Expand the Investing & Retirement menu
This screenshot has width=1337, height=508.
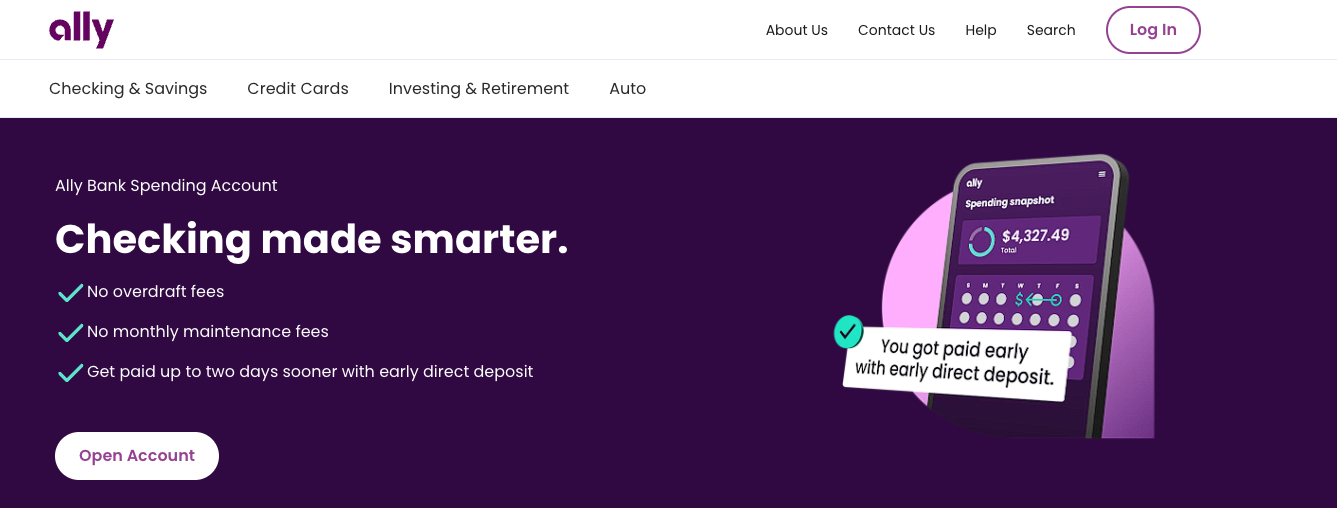pyautogui.click(x=478, y=89)
